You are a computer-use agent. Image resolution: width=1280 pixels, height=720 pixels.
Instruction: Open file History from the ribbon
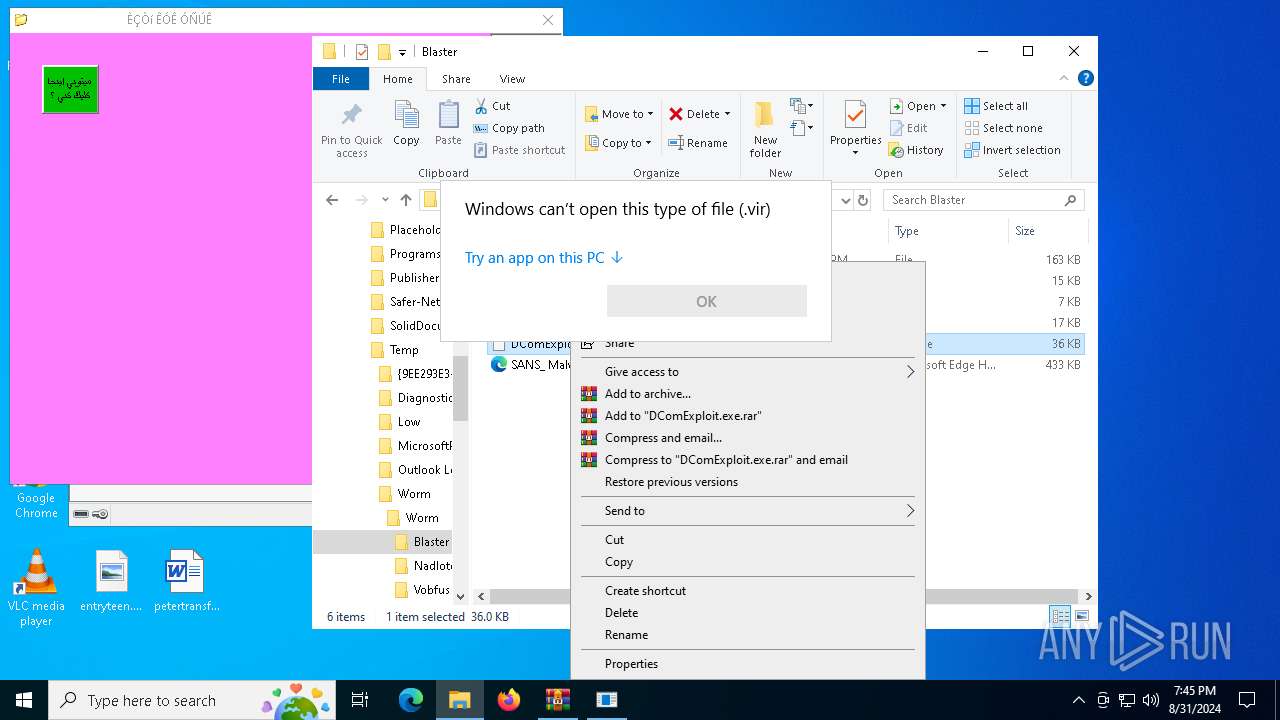pyautogui.click(x=916, y=150)
